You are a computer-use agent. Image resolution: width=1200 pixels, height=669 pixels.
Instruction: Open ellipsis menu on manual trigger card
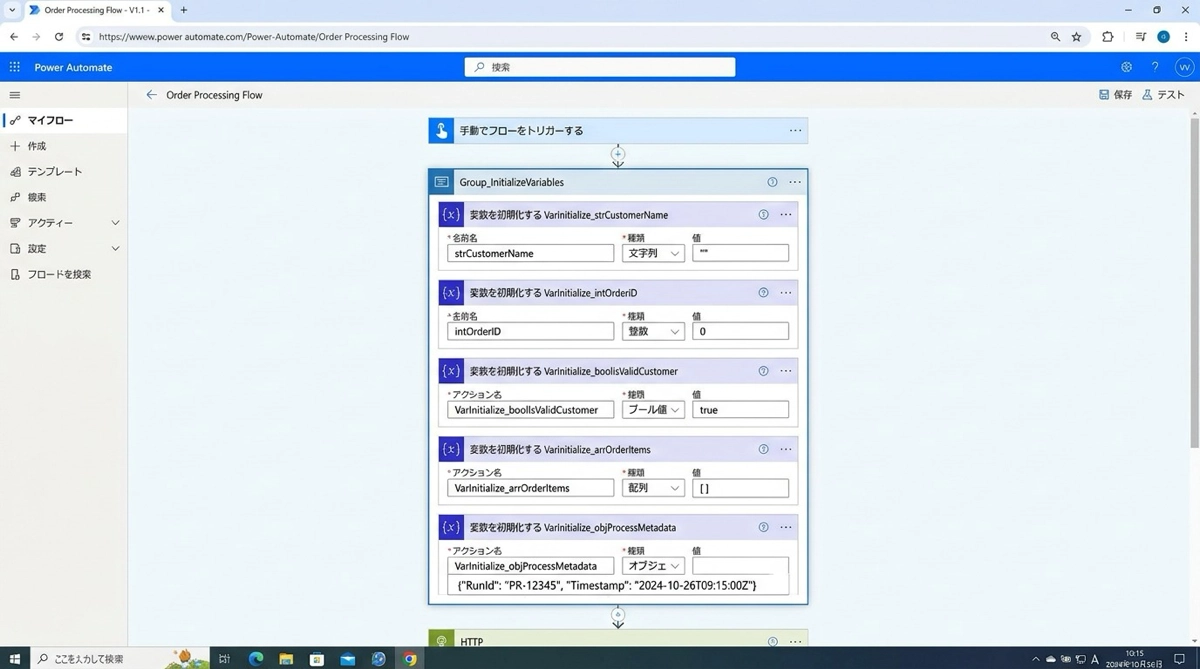point(795,131)
